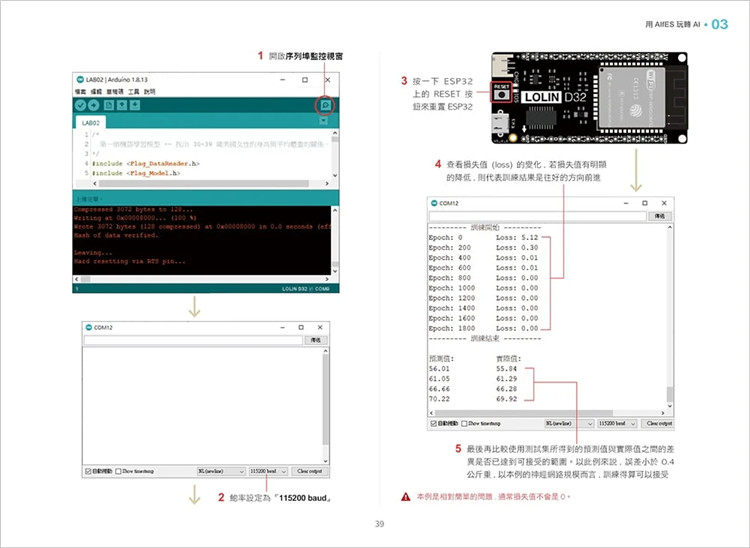Click the Arduino logo in LAB02 title bar
This screenshot has width=750, height=548.
80,79
